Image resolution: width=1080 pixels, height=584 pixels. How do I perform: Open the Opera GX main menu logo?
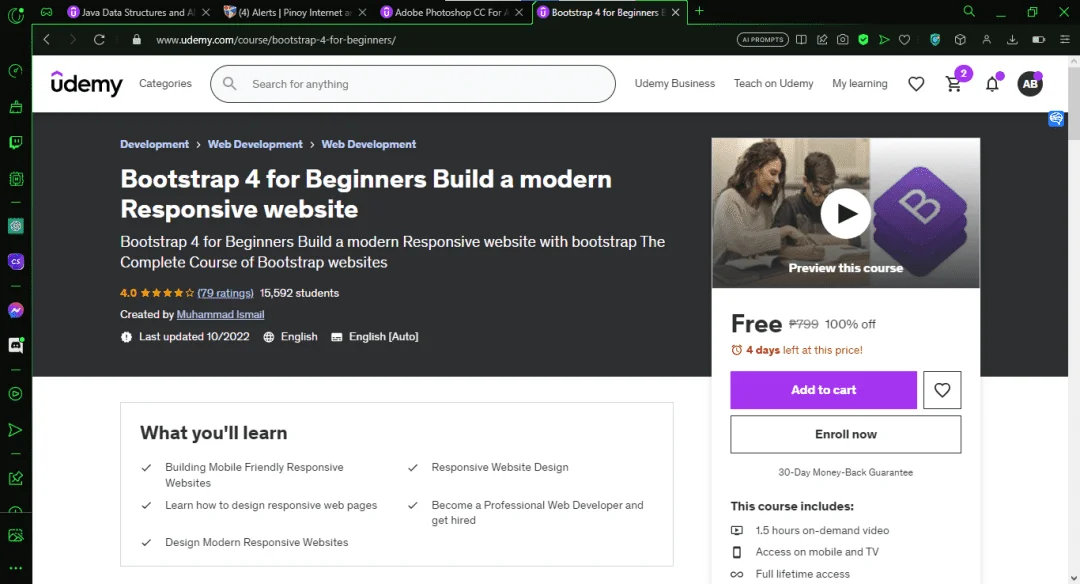click(x=15, y=14)
